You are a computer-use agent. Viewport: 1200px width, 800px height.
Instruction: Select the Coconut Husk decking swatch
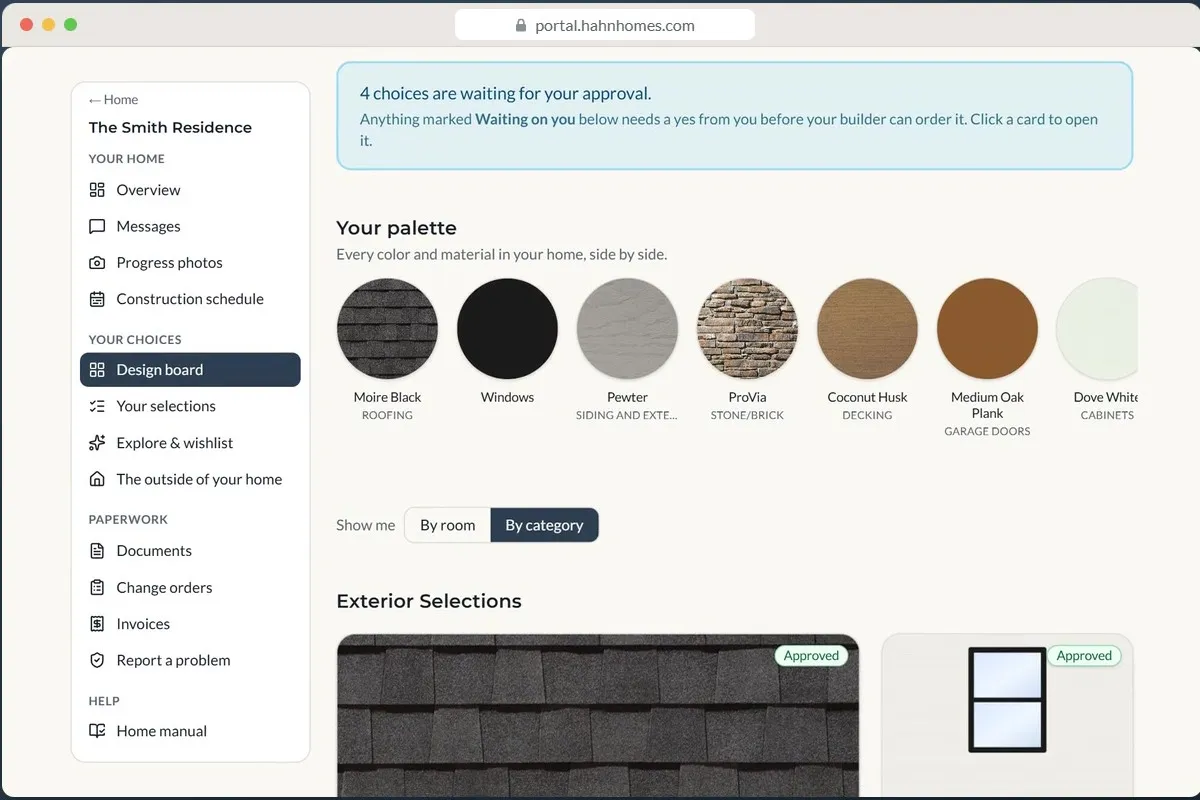click(x=867, y=329)
